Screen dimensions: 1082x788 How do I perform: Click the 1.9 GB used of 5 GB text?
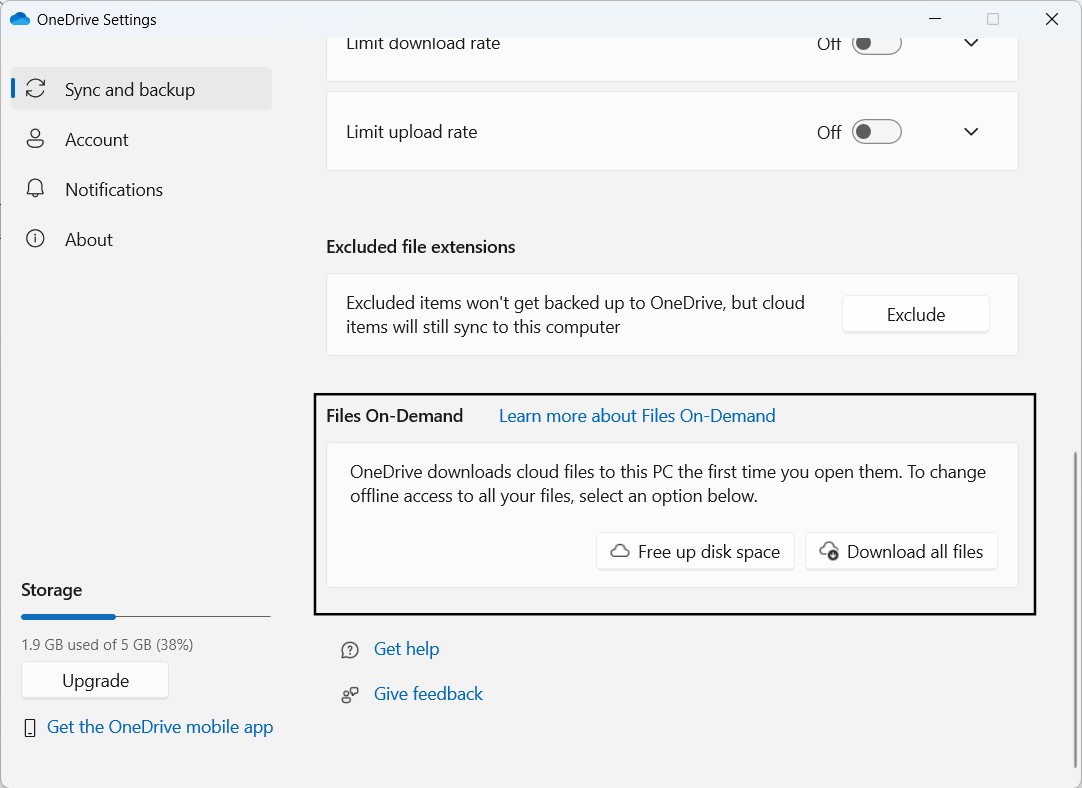107,644
